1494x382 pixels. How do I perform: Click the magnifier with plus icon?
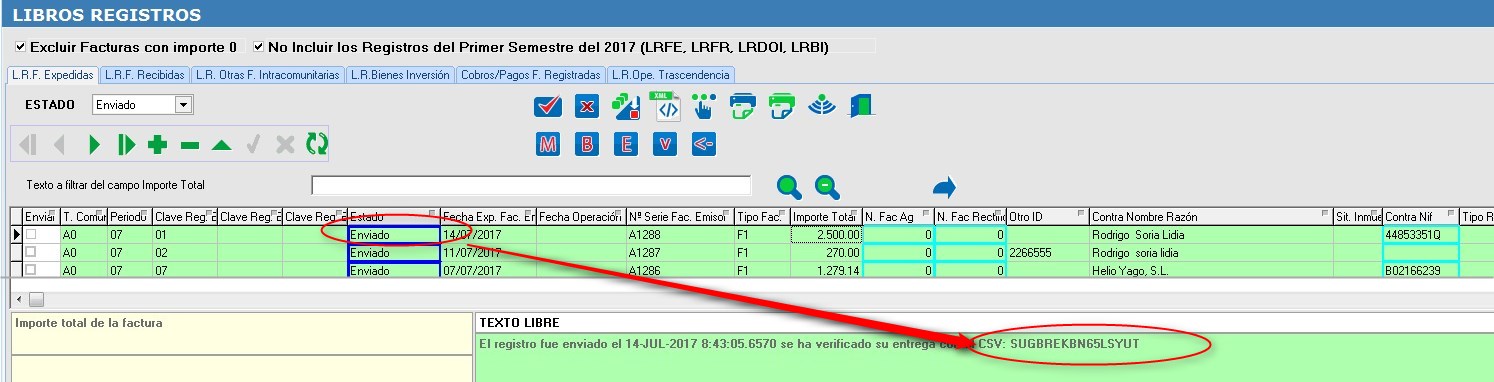[x=790, y=186]
